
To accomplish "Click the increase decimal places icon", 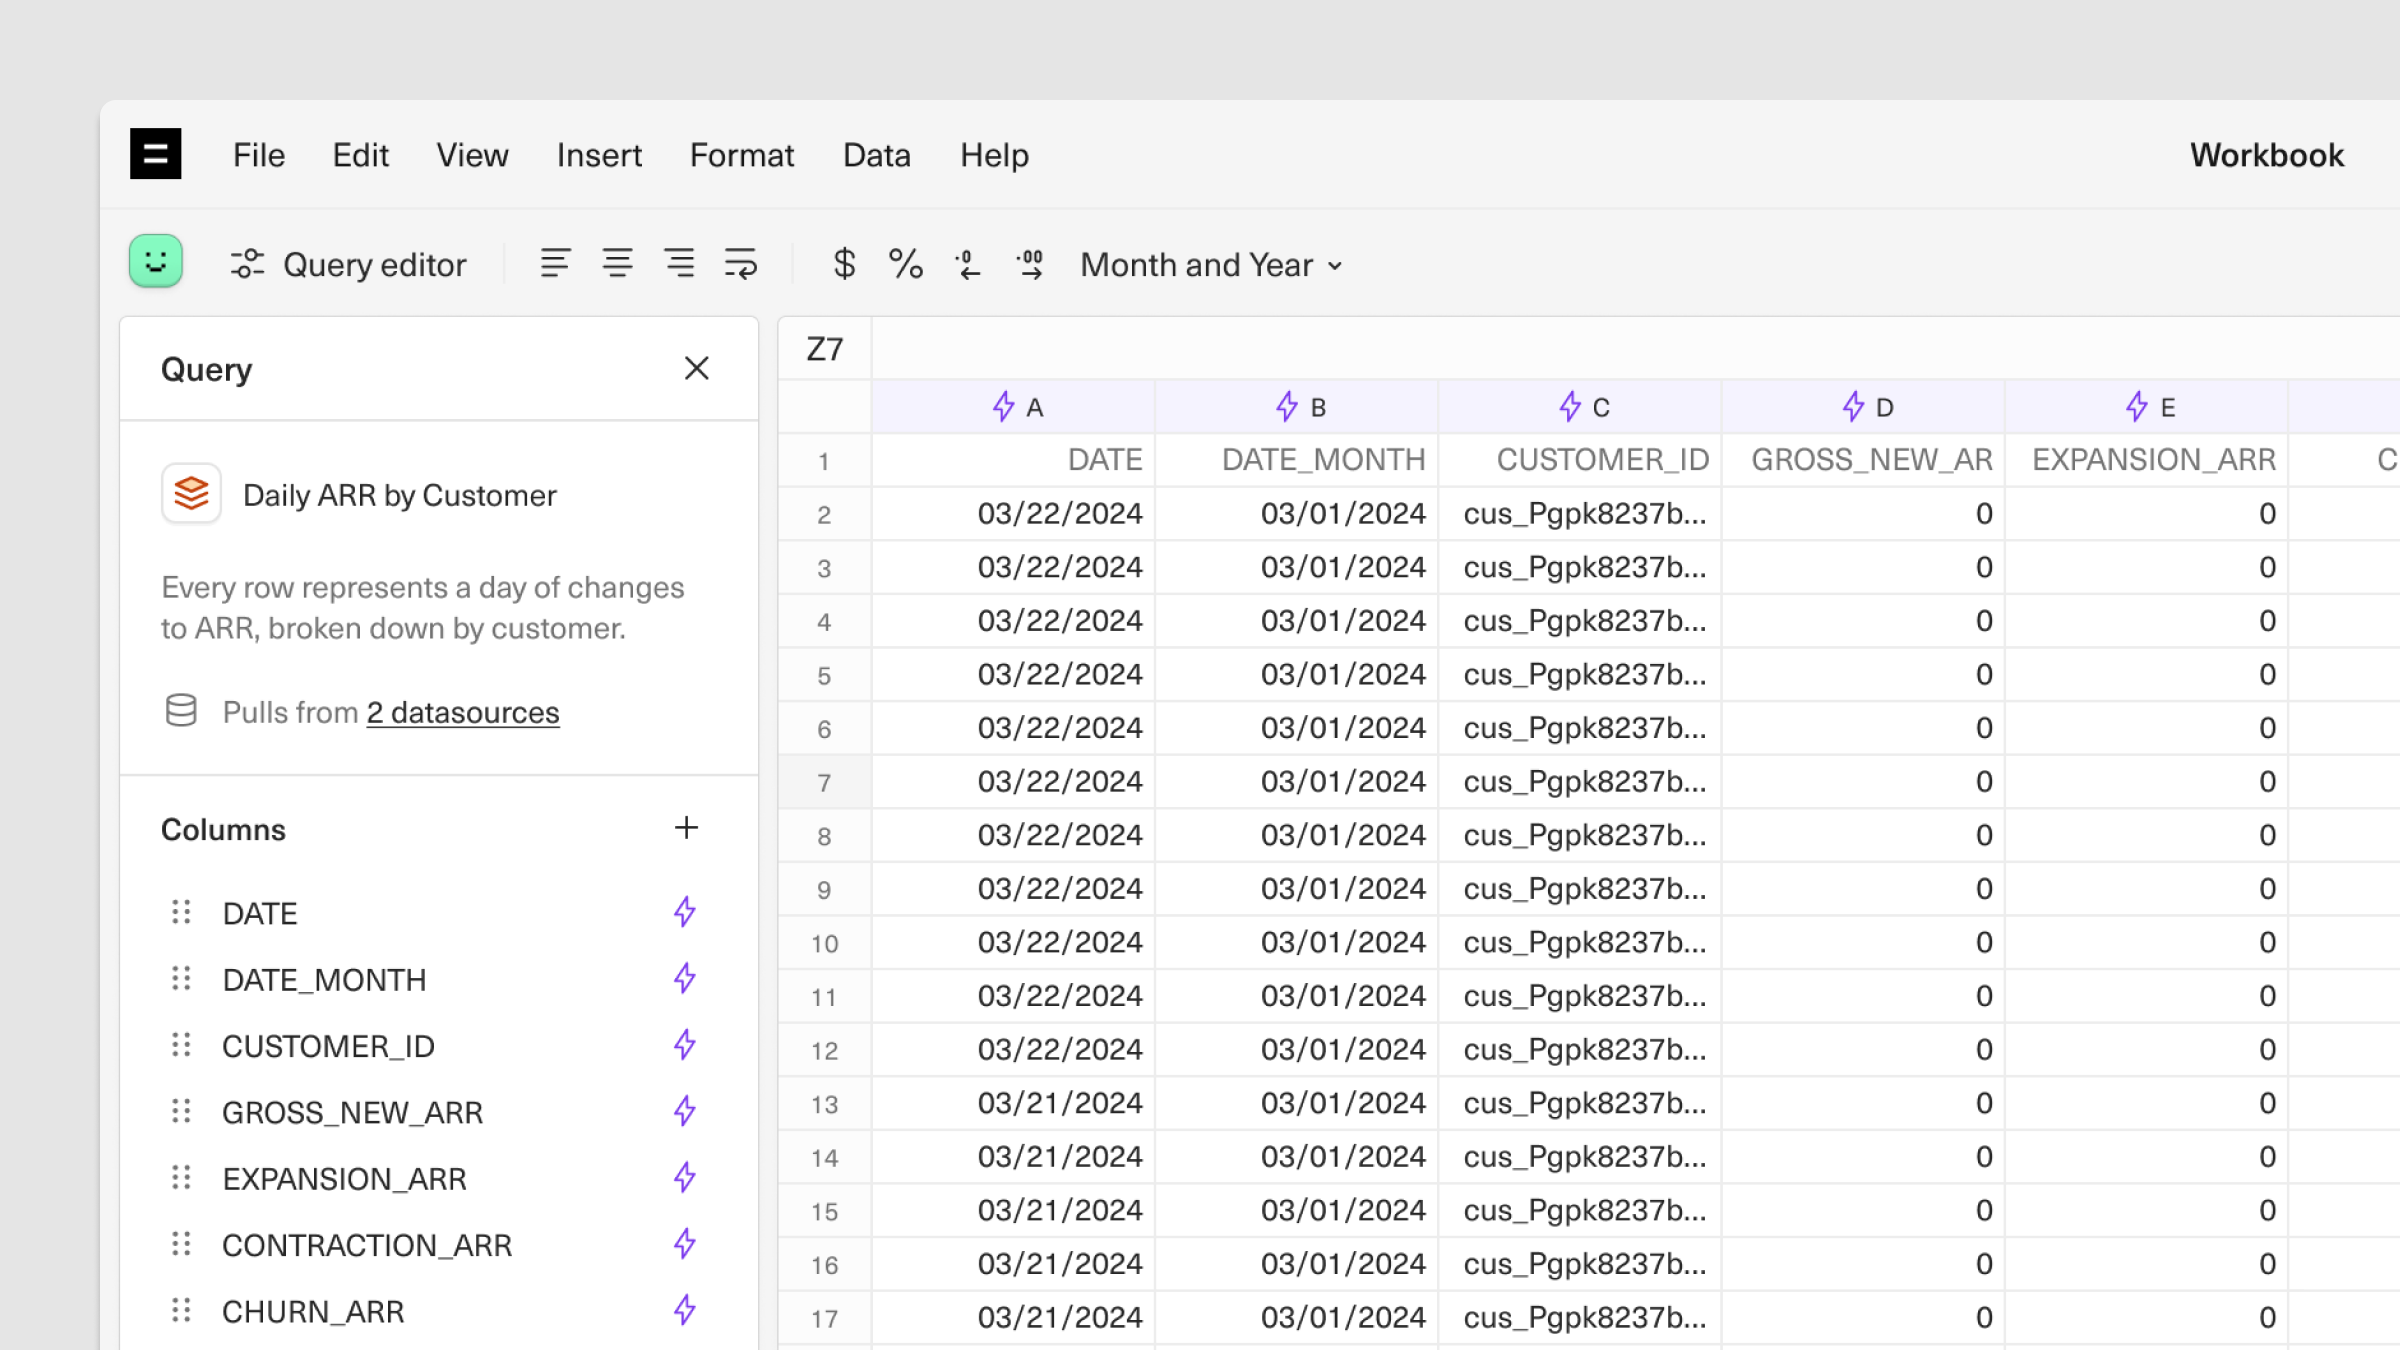I will pyautogui.click(x=1030, y=264).
